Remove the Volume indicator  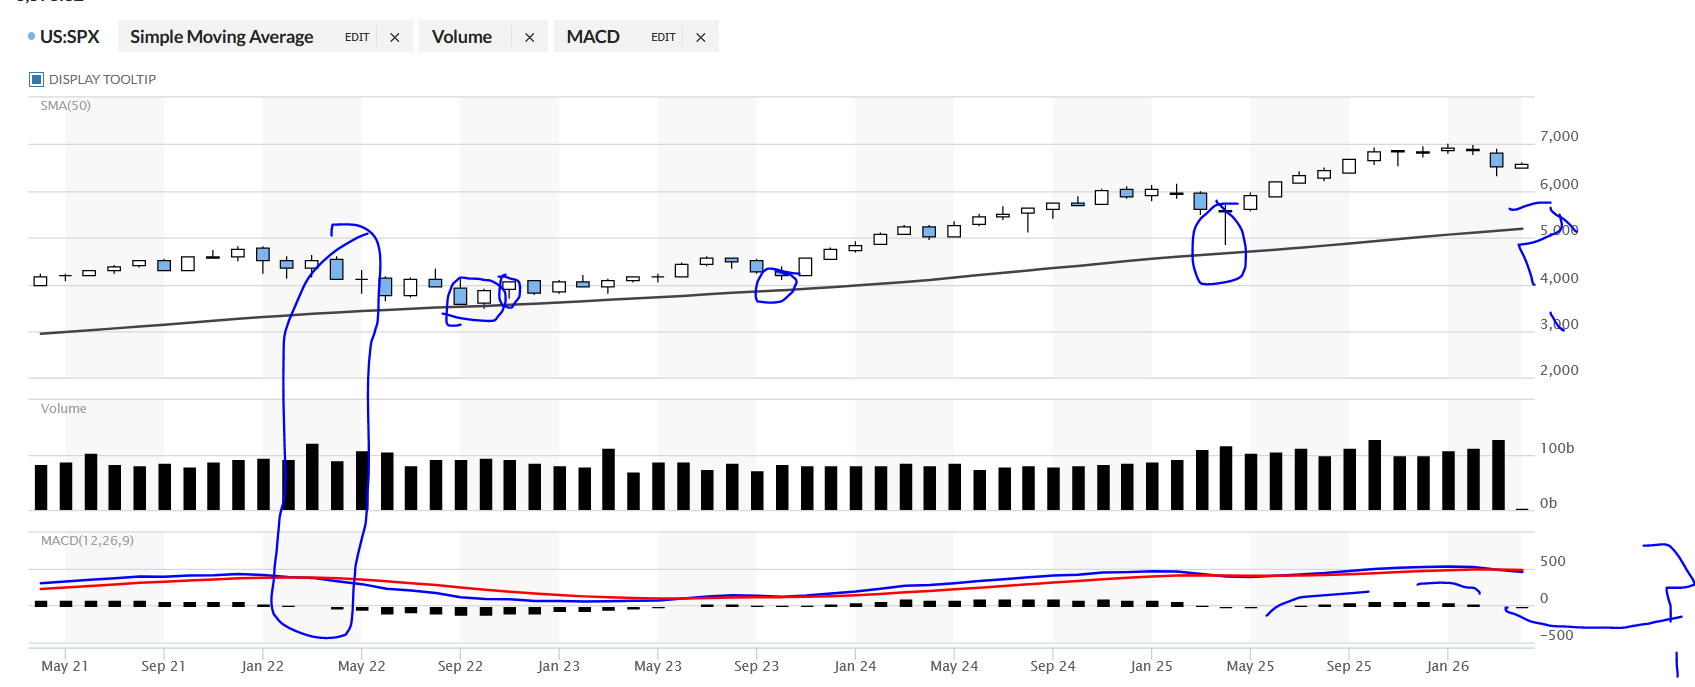point(530,37)
